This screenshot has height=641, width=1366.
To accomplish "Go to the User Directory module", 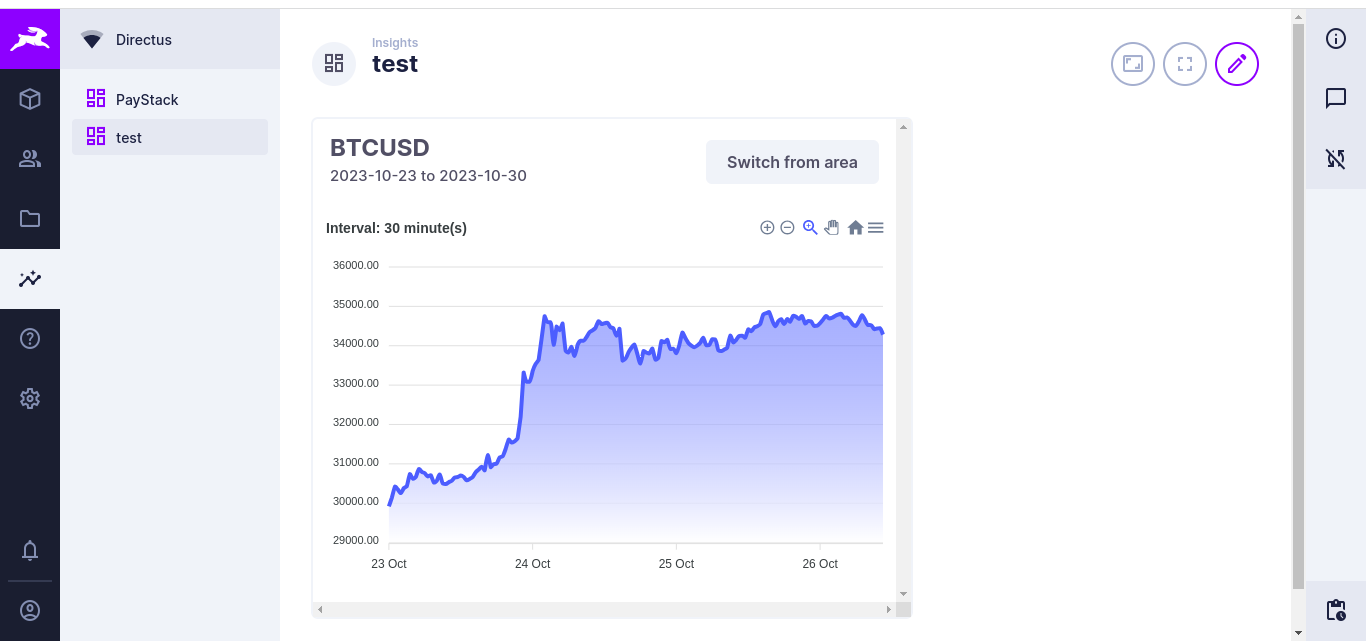I will (x=30, y=159).
